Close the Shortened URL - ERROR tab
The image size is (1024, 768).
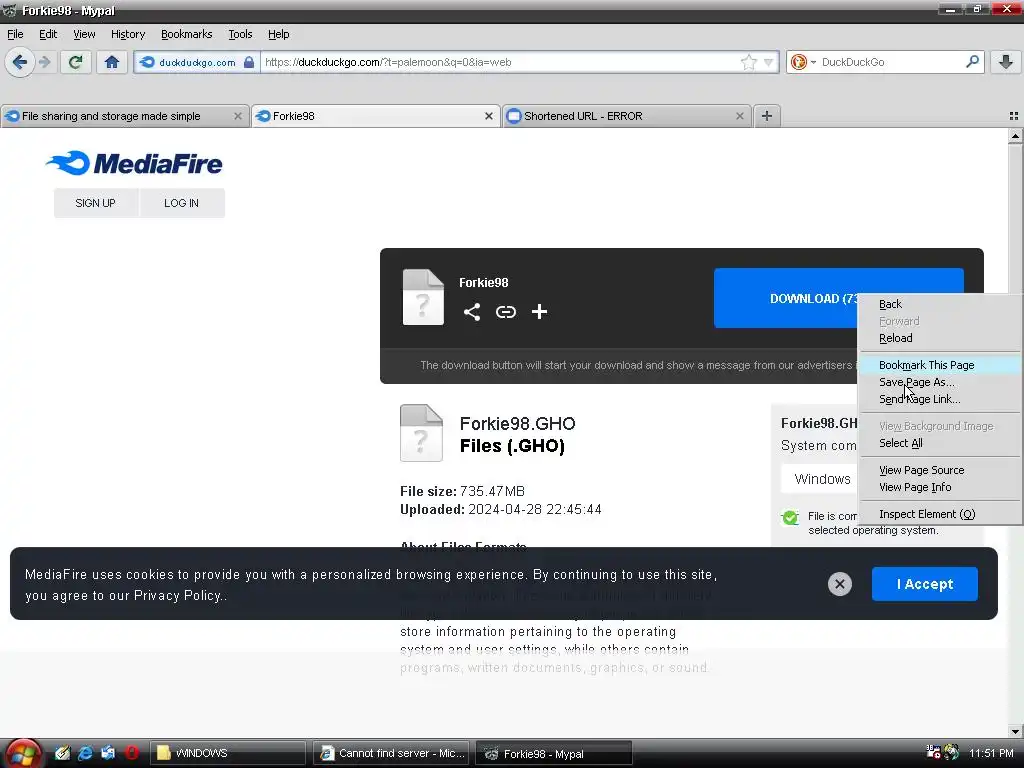pyautogui.click(x=739, y=116)
